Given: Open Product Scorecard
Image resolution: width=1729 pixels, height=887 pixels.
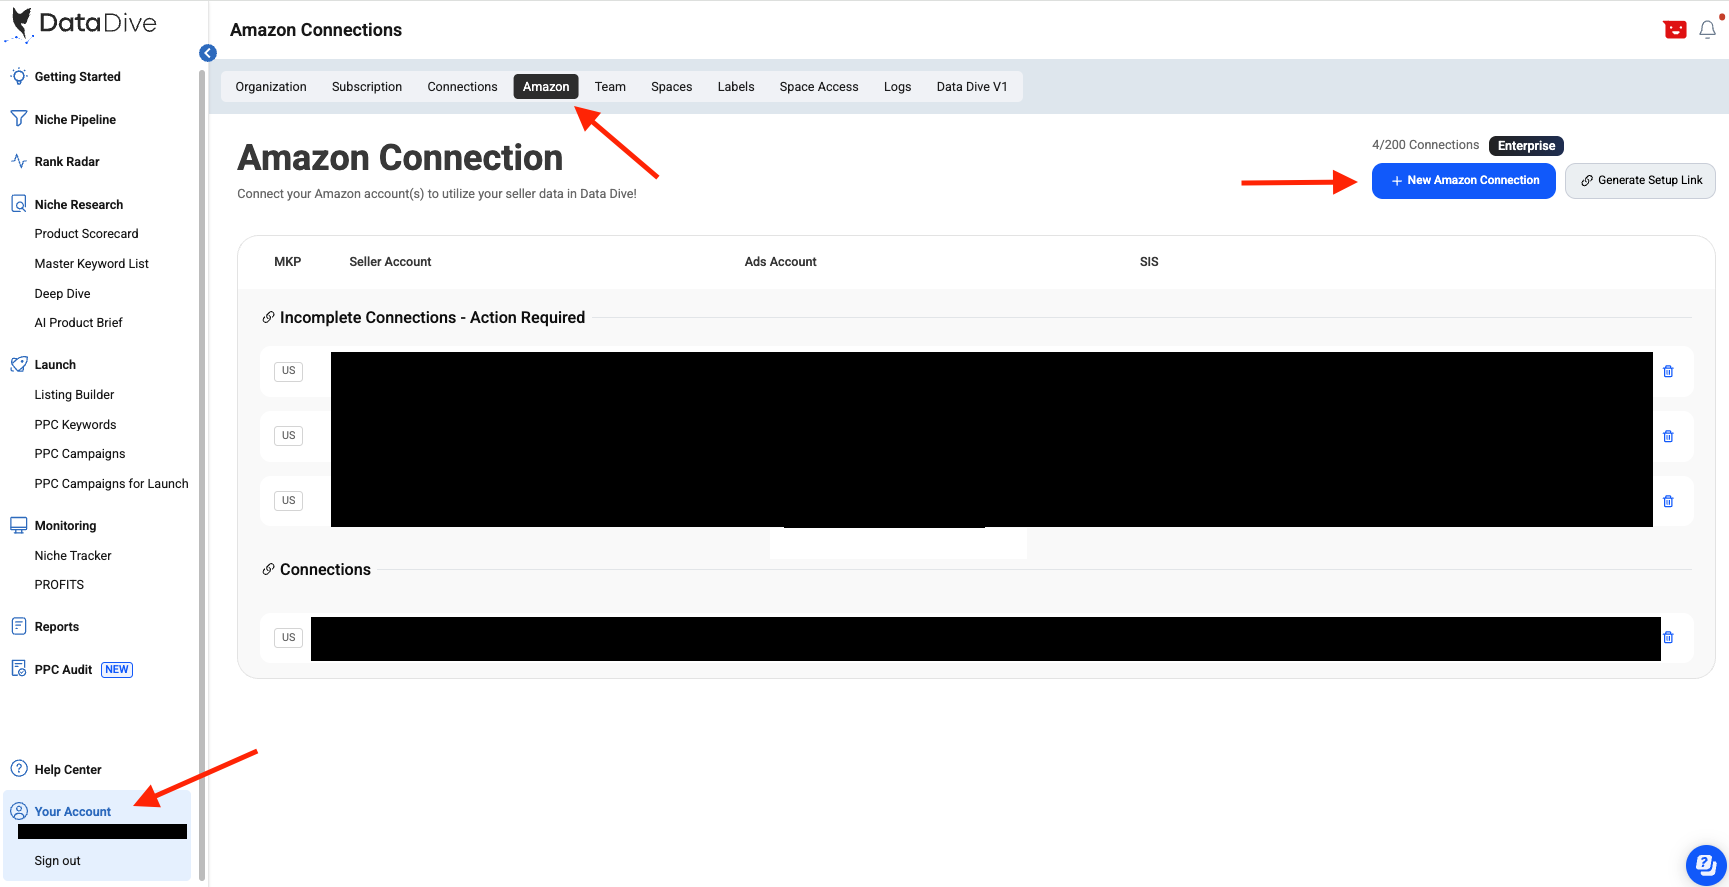Looking at the screenshot, I should 86,234.
